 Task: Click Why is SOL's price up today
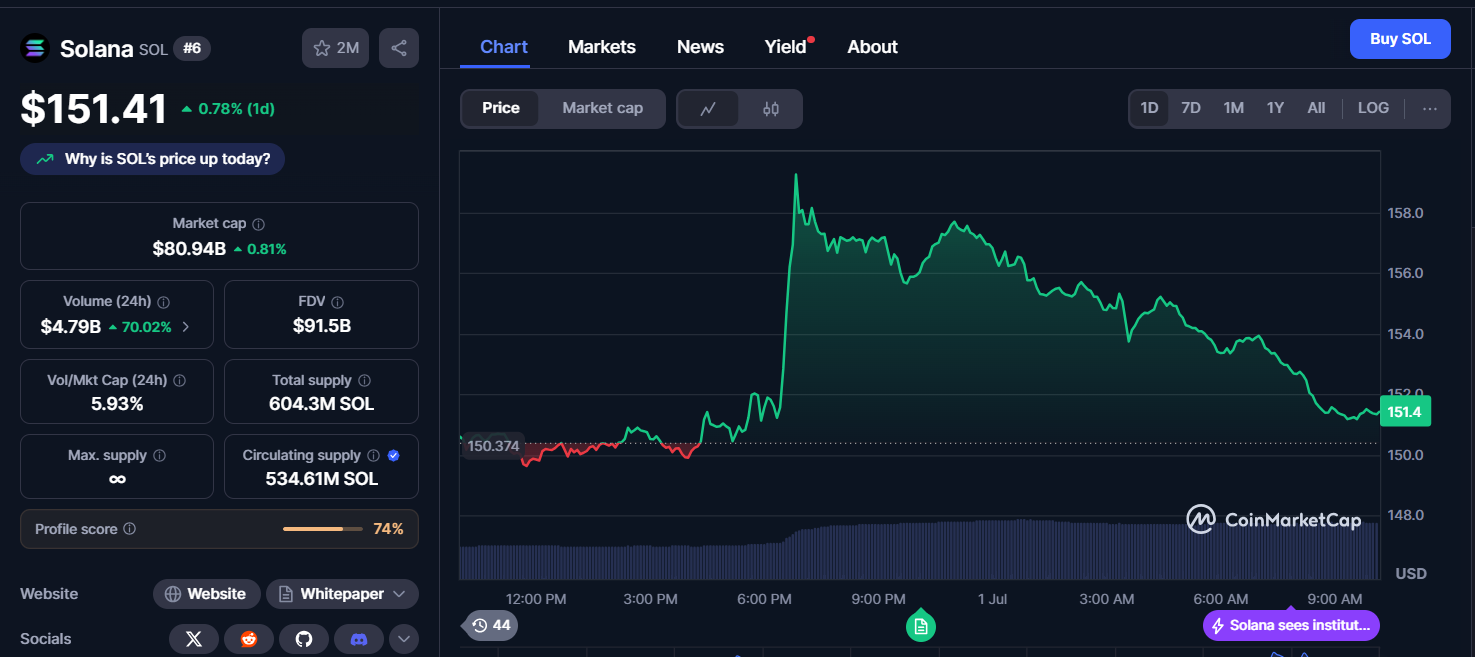[152, 159]
